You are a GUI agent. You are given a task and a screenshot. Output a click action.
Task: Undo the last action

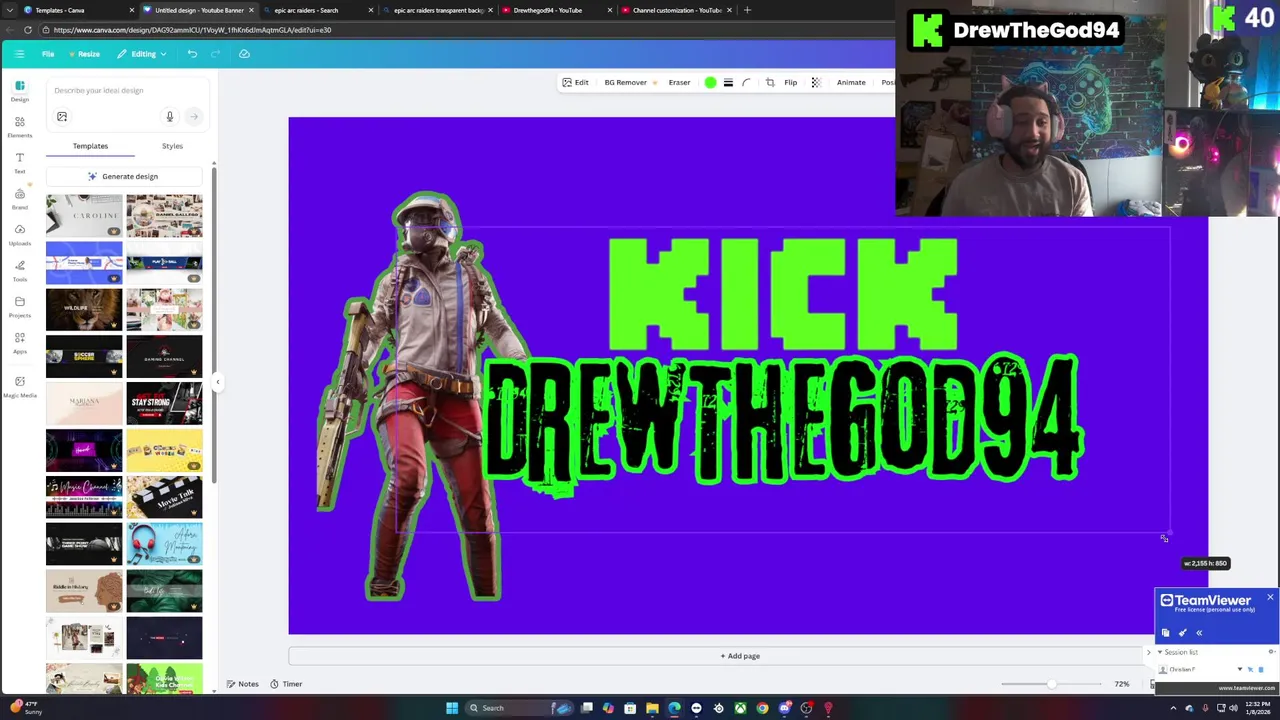(192, 54)
